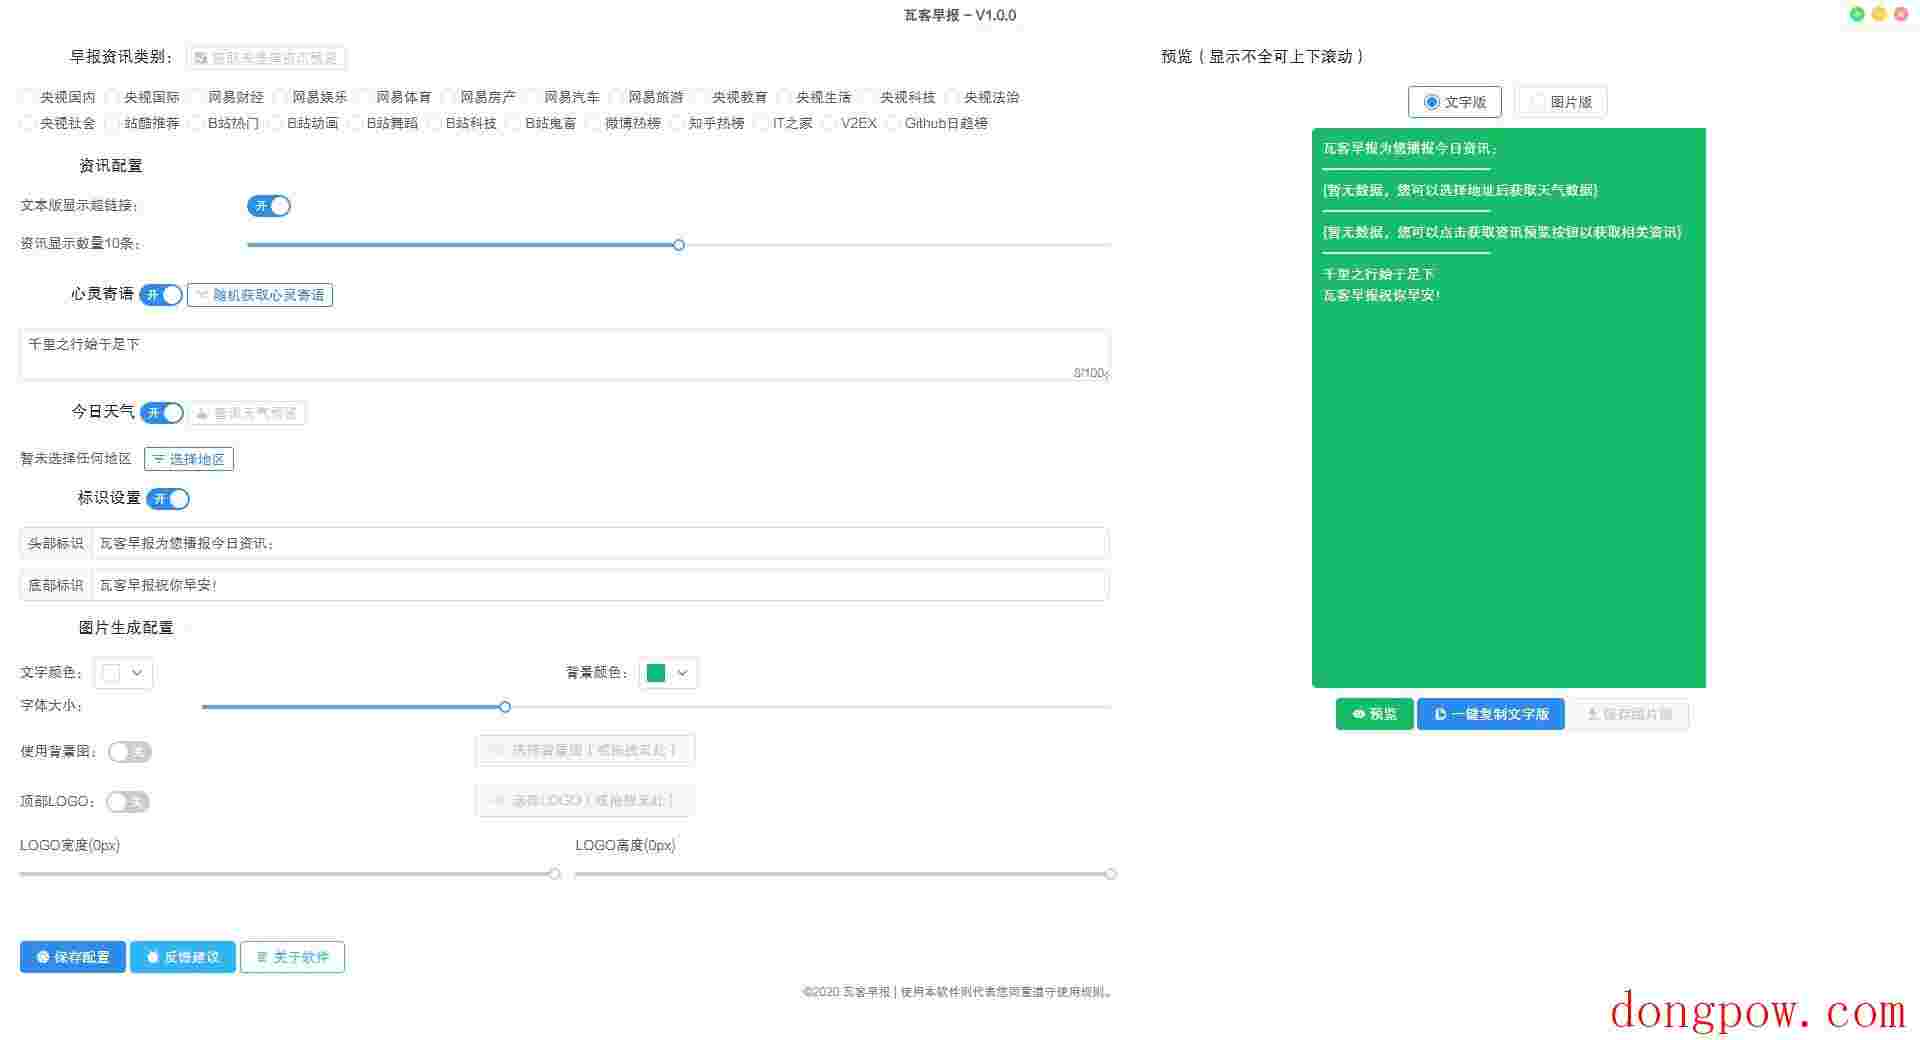Click the 反馈建议 button
Image resolution: width=1920 pixels, height=1040 pixels.
click(183, 957)
